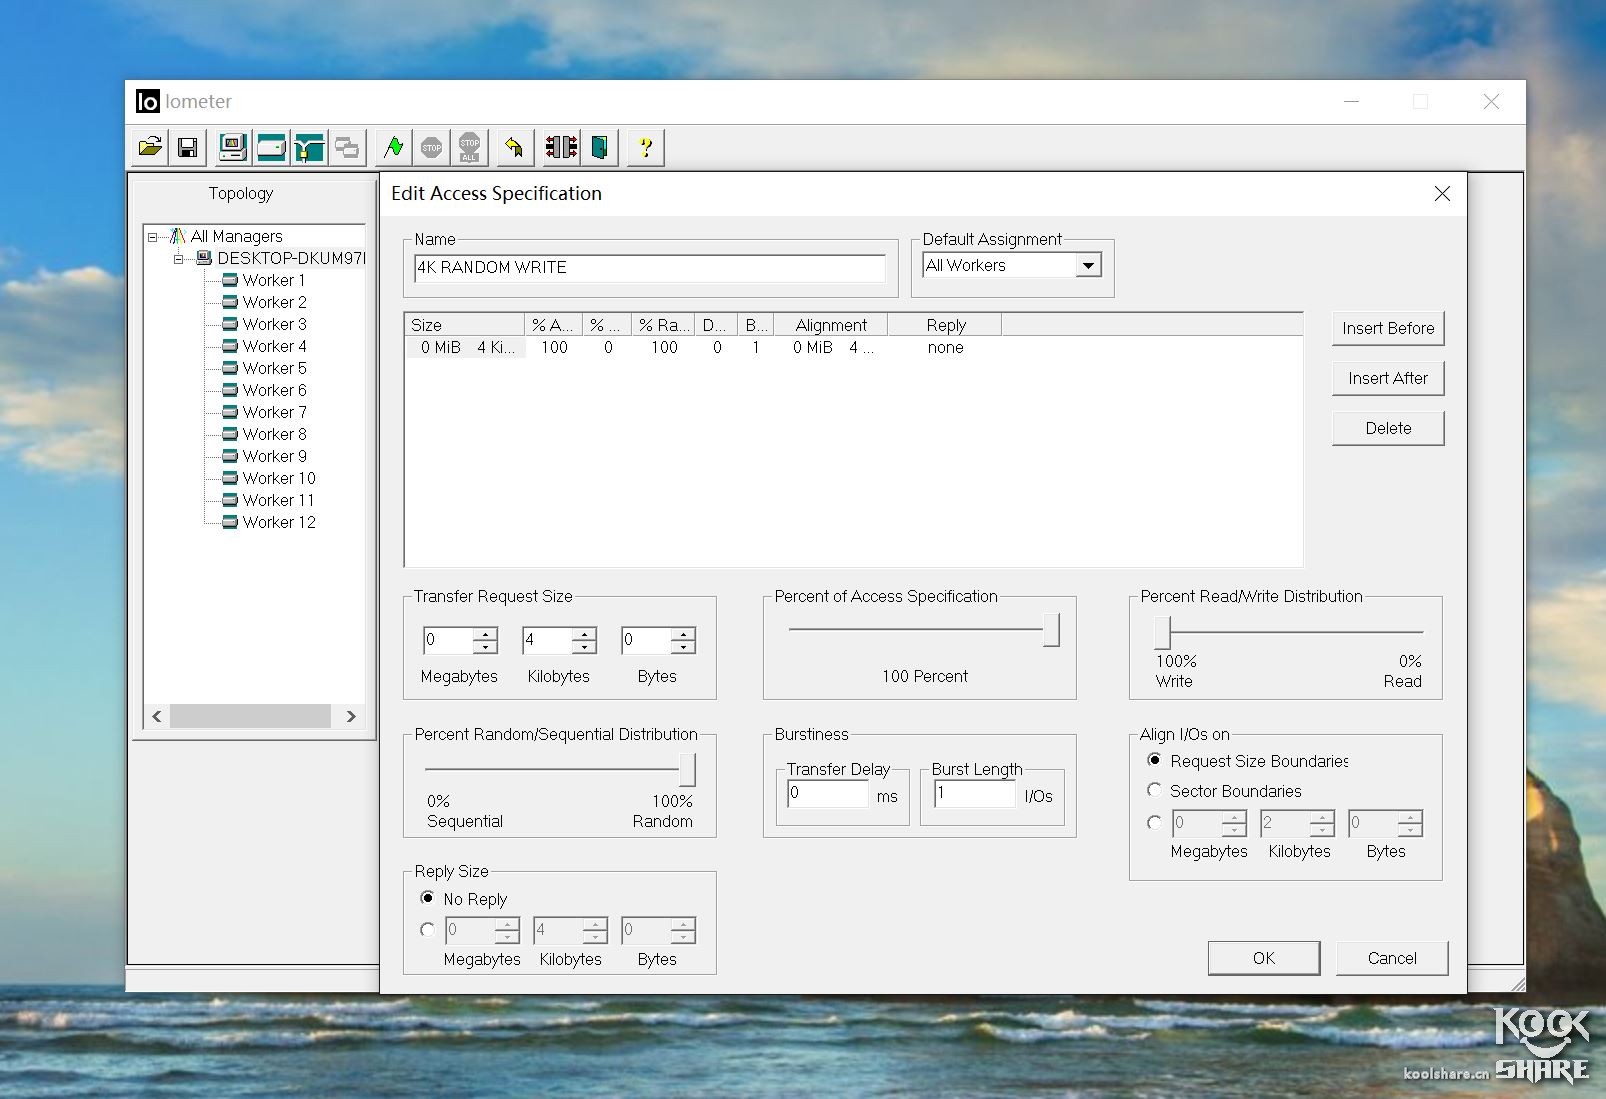Click the Reset Workers yellow arrow icon
Viewport: 1606px width, 1099px height.
(514, 148)
